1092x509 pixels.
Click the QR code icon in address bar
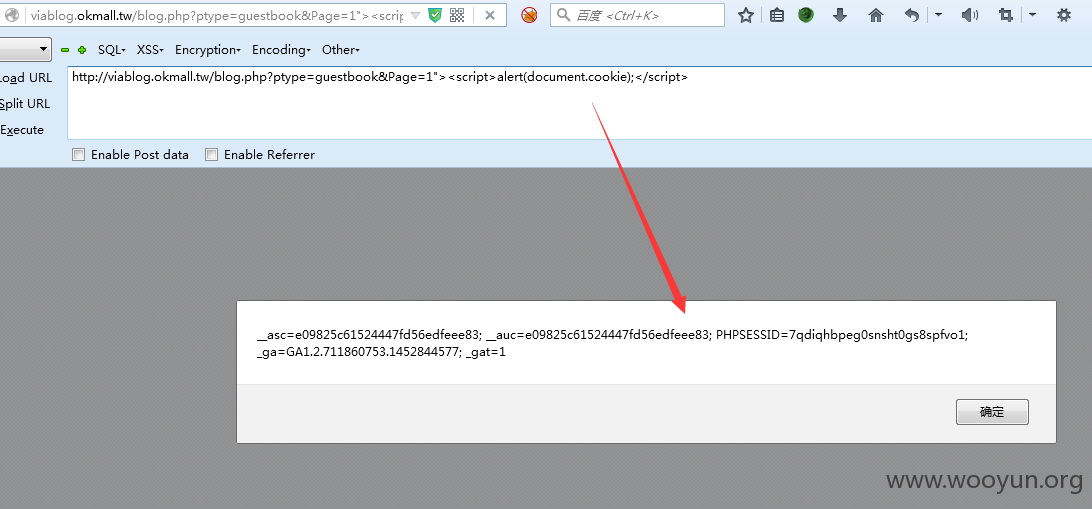pos(457,15)
